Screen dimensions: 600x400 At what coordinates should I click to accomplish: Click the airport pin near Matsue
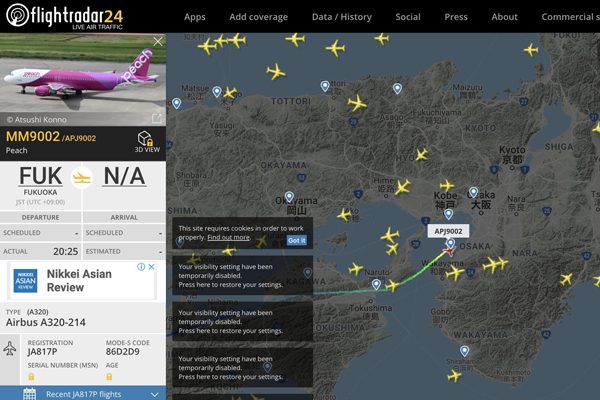pos(217,92)
